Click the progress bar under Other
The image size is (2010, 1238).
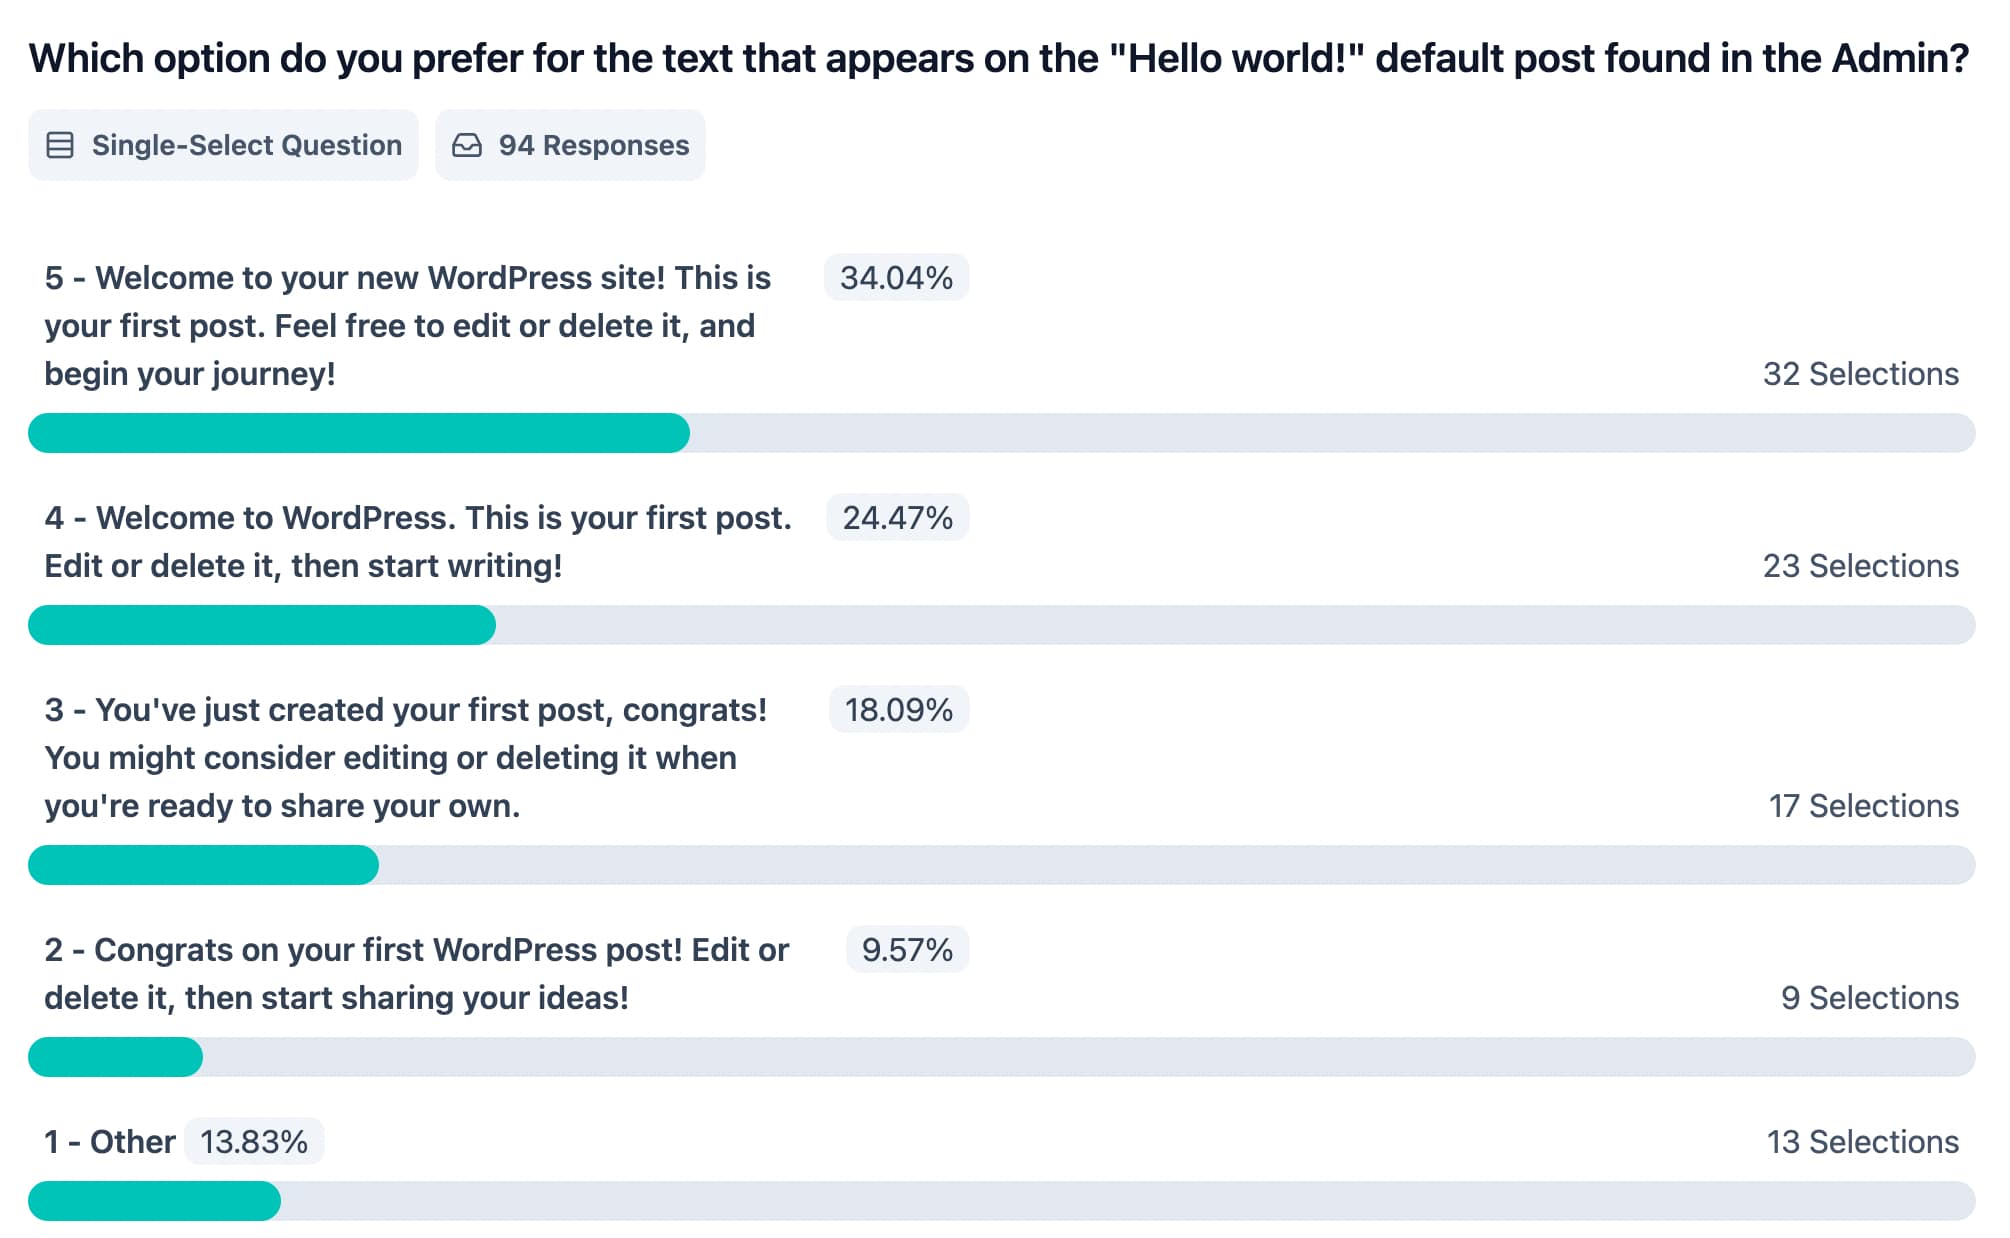(1001, 1201)
